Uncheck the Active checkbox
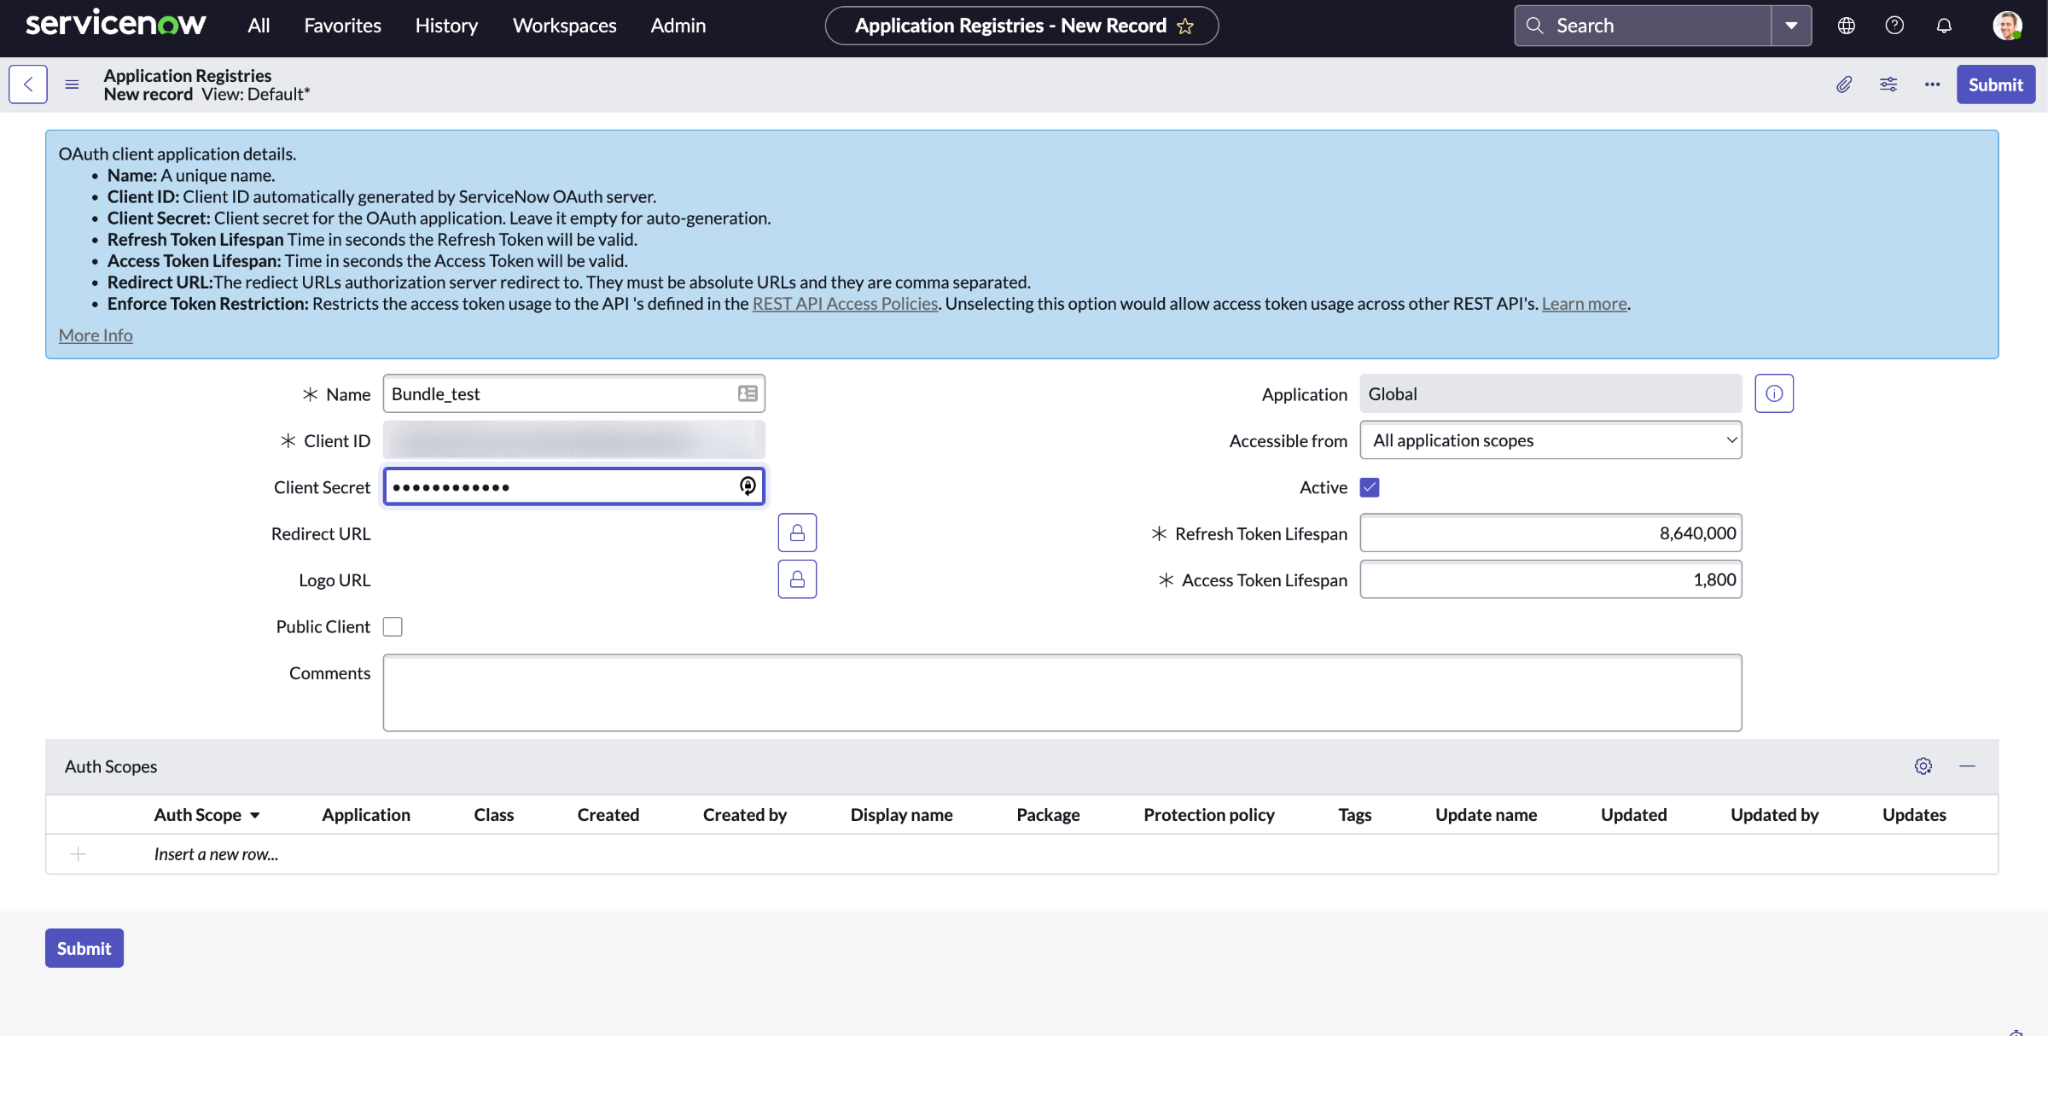This screenshot has width=2048, height=1105. coord(1369,487)
